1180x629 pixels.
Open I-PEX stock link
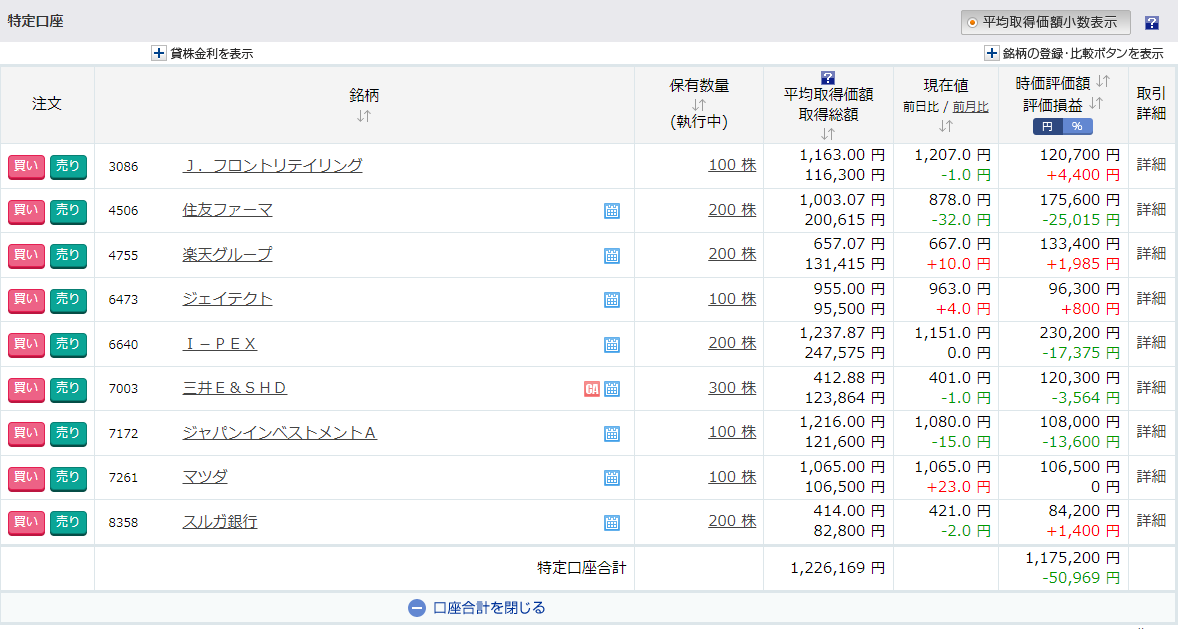220,344
